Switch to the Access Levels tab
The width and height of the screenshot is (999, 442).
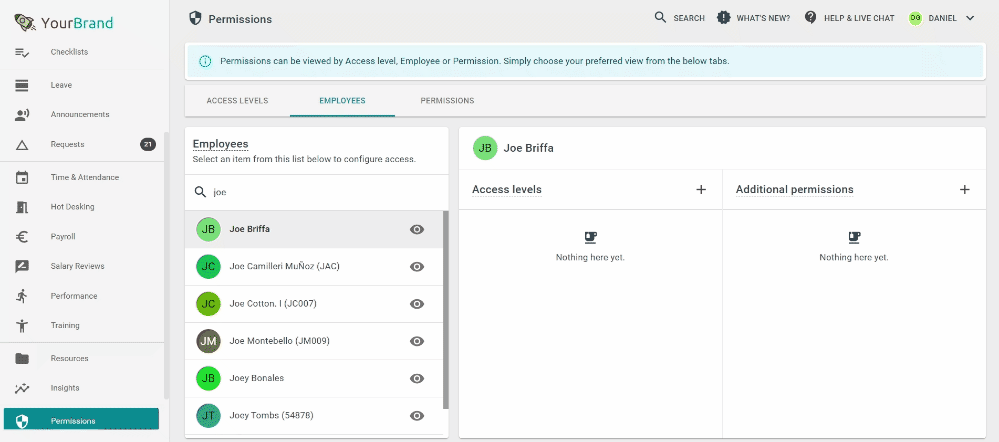point(237,101)
